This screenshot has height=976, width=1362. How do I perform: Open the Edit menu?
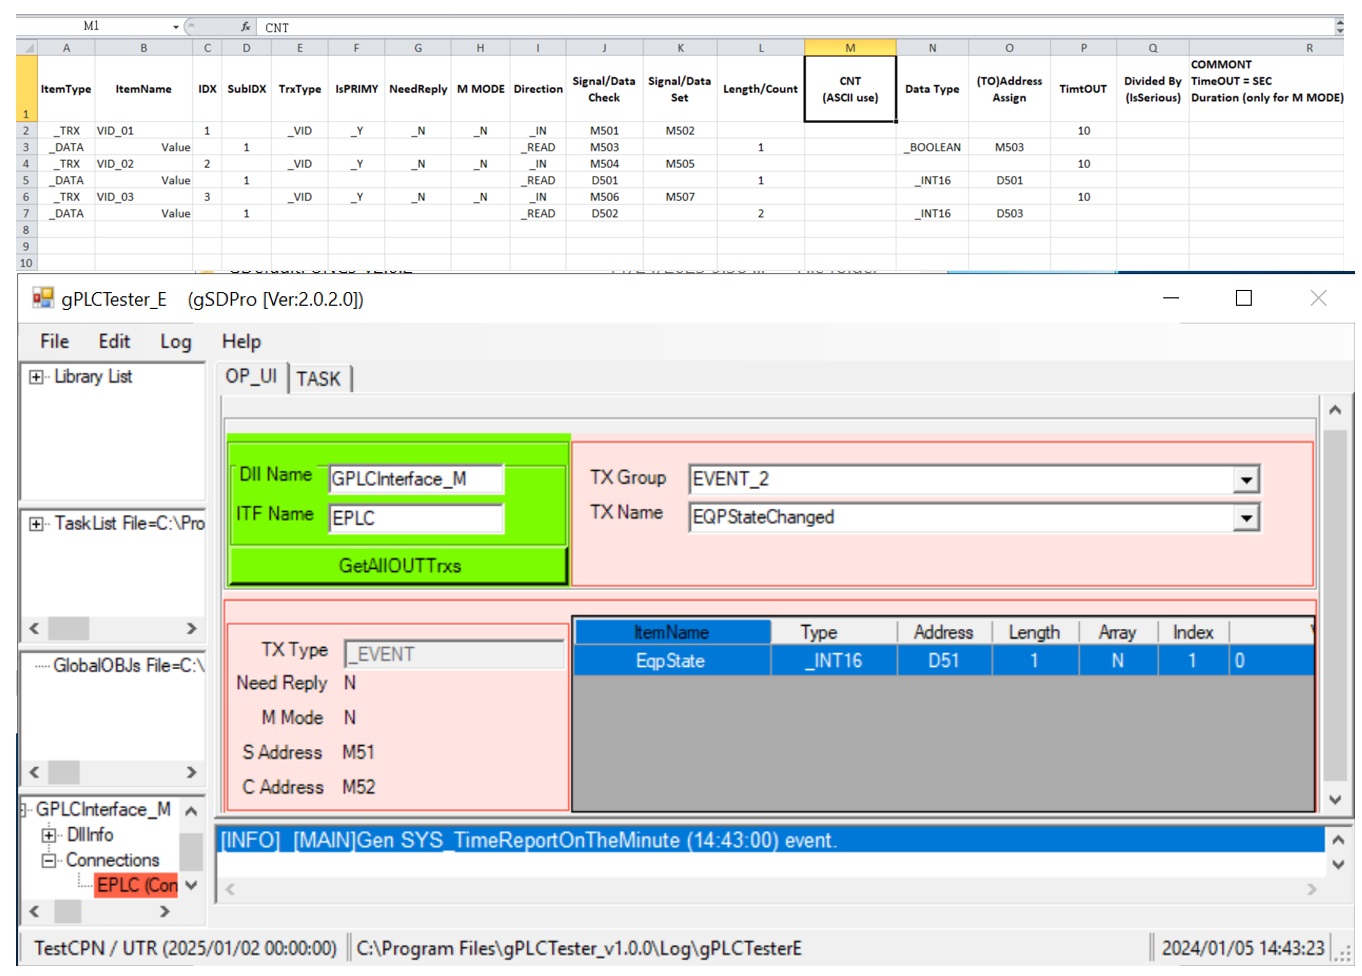[x=114, y=342]
